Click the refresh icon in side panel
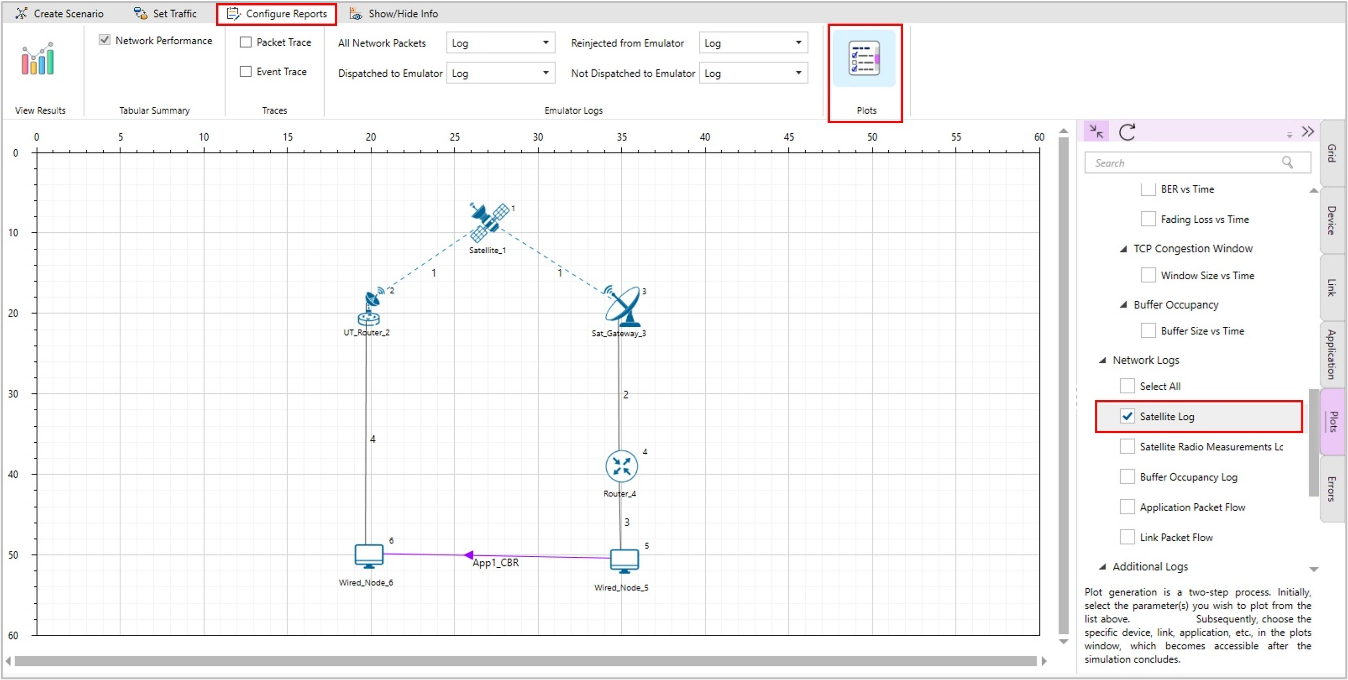 [x=1127, y=132]
